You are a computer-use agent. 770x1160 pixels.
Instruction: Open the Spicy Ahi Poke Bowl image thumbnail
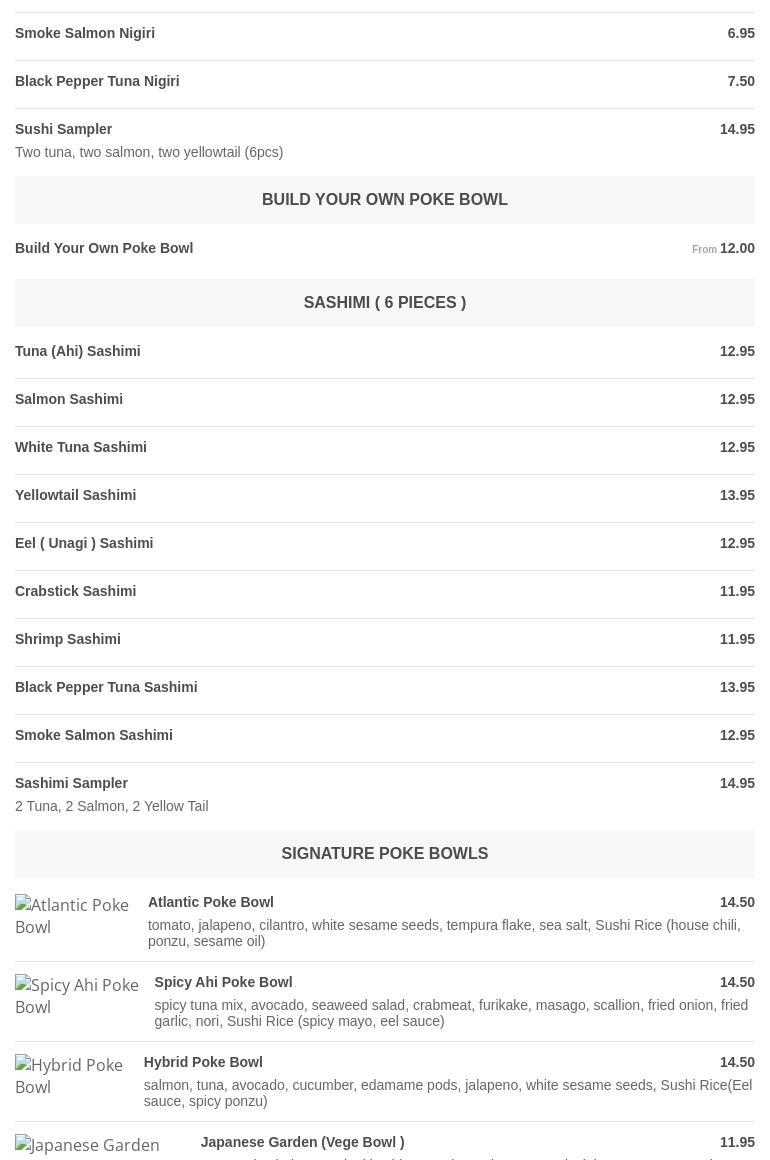pos(77,996)
